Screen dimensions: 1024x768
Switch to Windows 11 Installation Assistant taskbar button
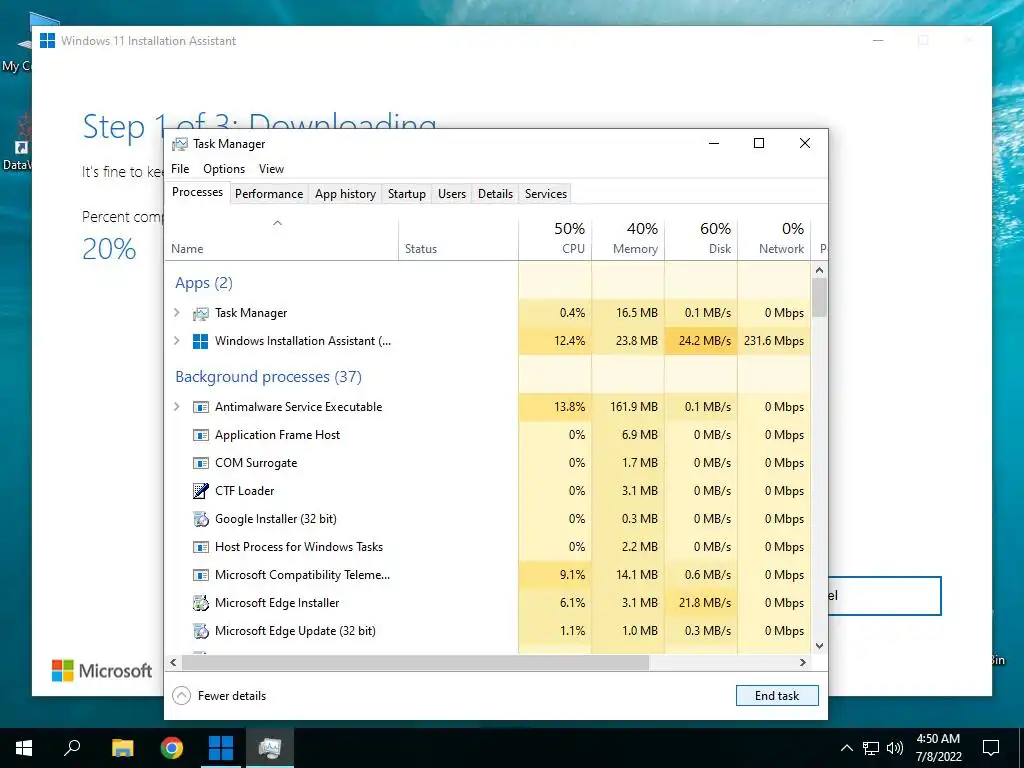(221, 748)
